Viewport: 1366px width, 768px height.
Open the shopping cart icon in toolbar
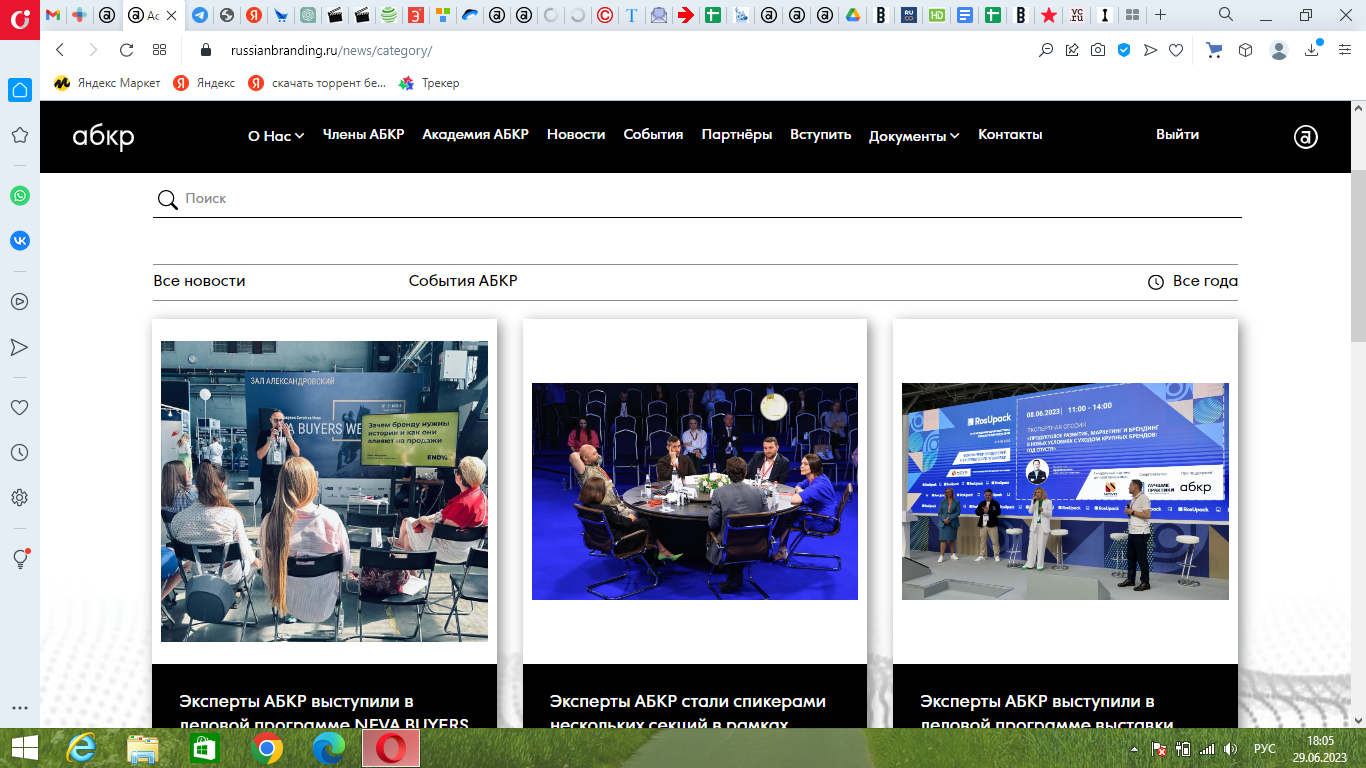tap(1214, 50)
